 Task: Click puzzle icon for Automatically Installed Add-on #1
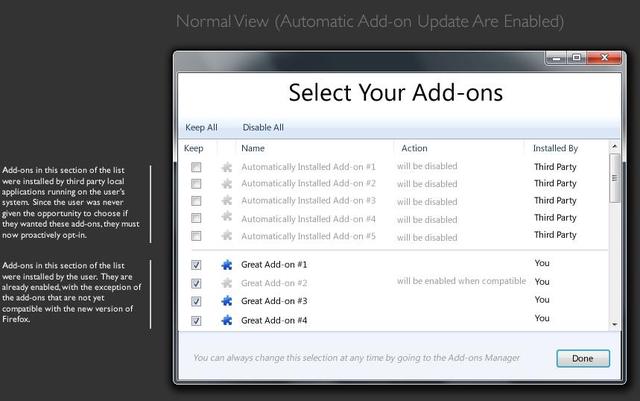227,167
